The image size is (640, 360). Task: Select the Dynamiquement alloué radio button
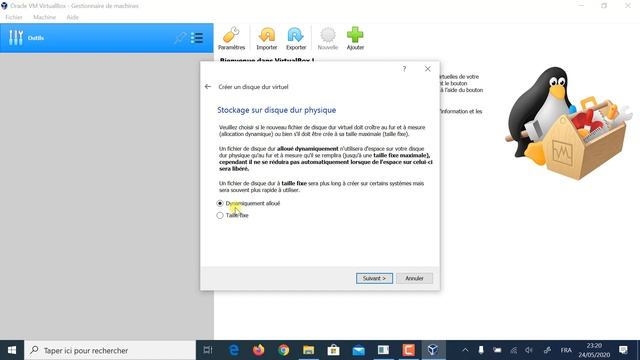click(x=220, y=203)
